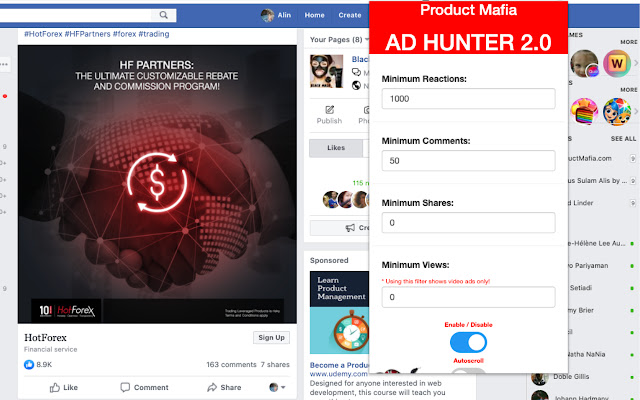This screenshot has width=640, height=400.
Task: Open the HotForex page name link
Action: (45, 338)
